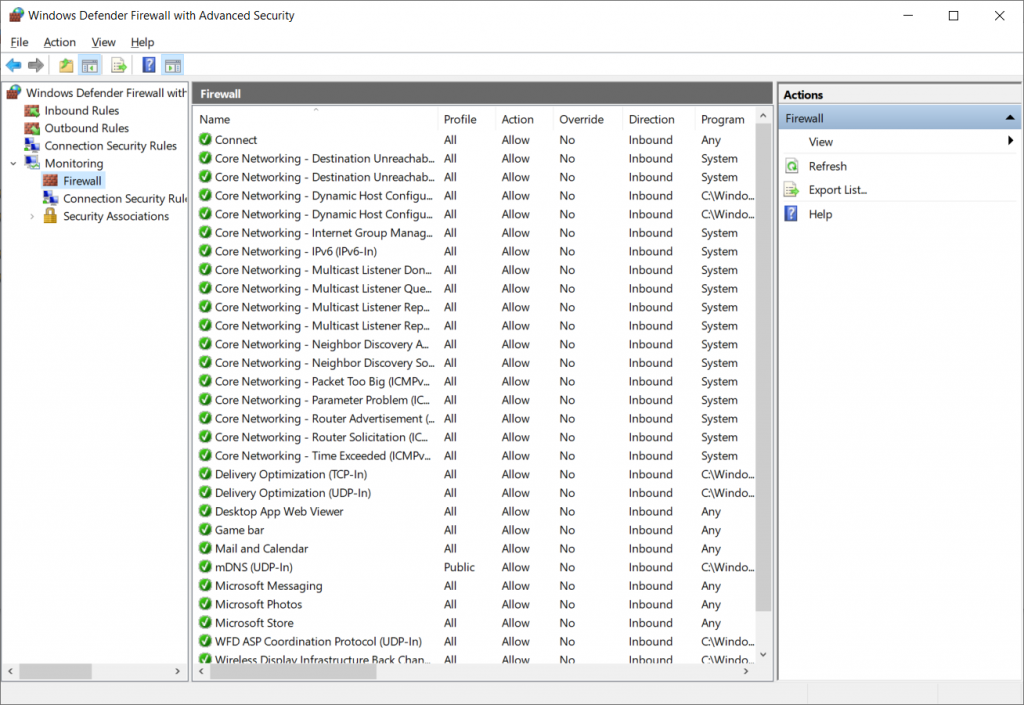Image resolution: width=1024 pixels, height=705 pixels.
Task: Click the Public profile cell of mDNS
Action: click(459, 567)
